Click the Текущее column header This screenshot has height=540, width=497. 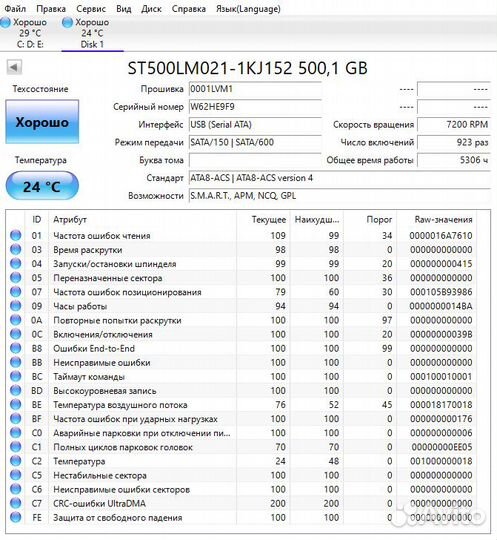264,220
